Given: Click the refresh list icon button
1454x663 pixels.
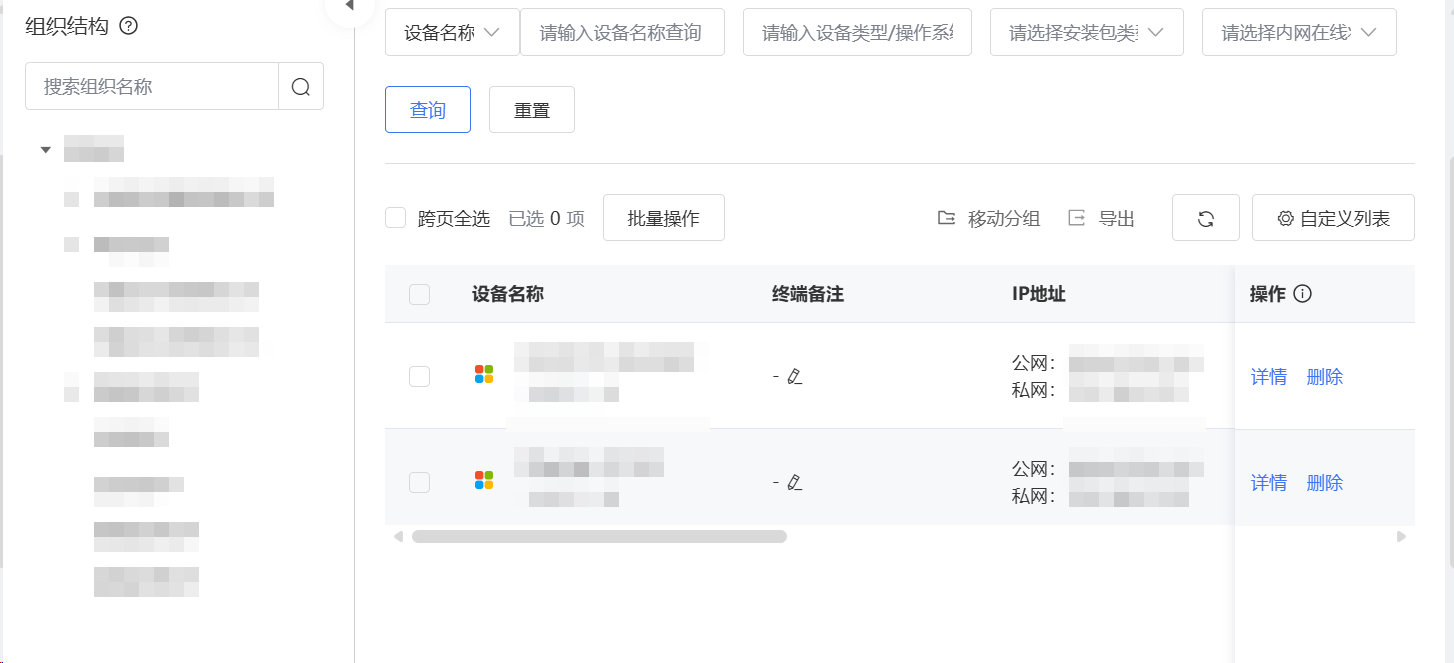Looking at the screenshot, I should coord(1205,218).
